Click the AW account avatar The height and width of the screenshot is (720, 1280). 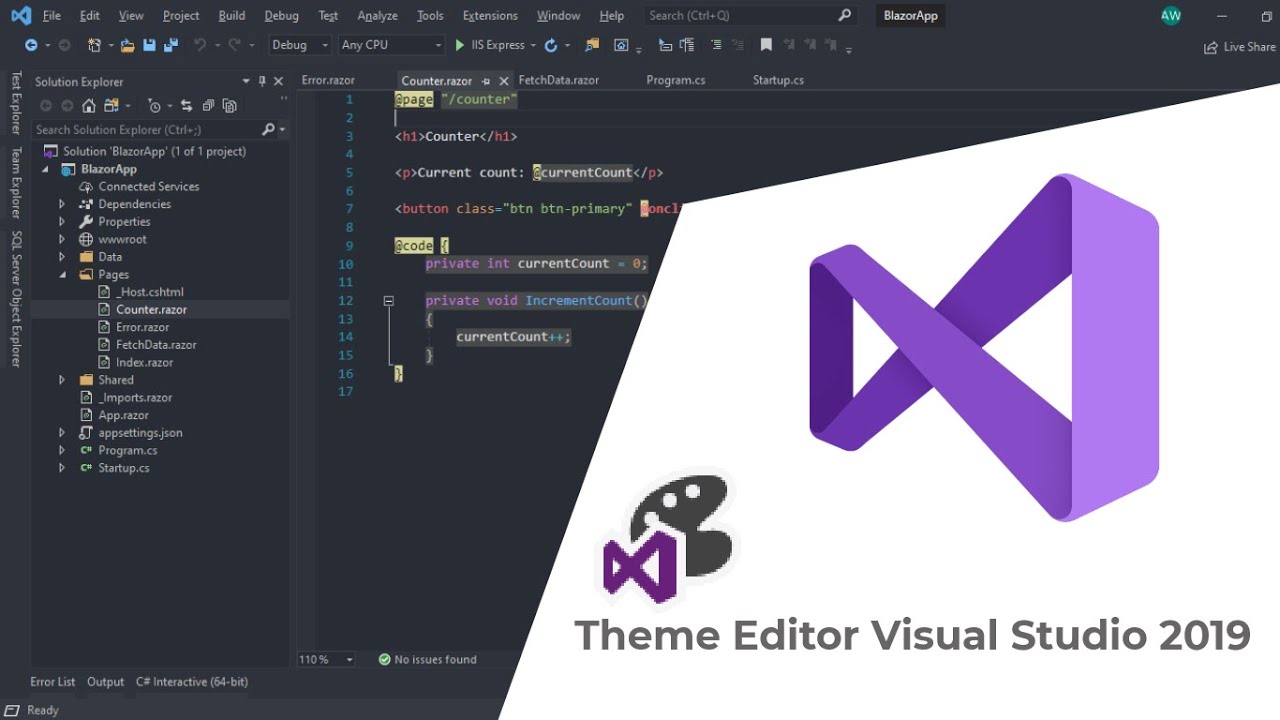point(1170,16)
